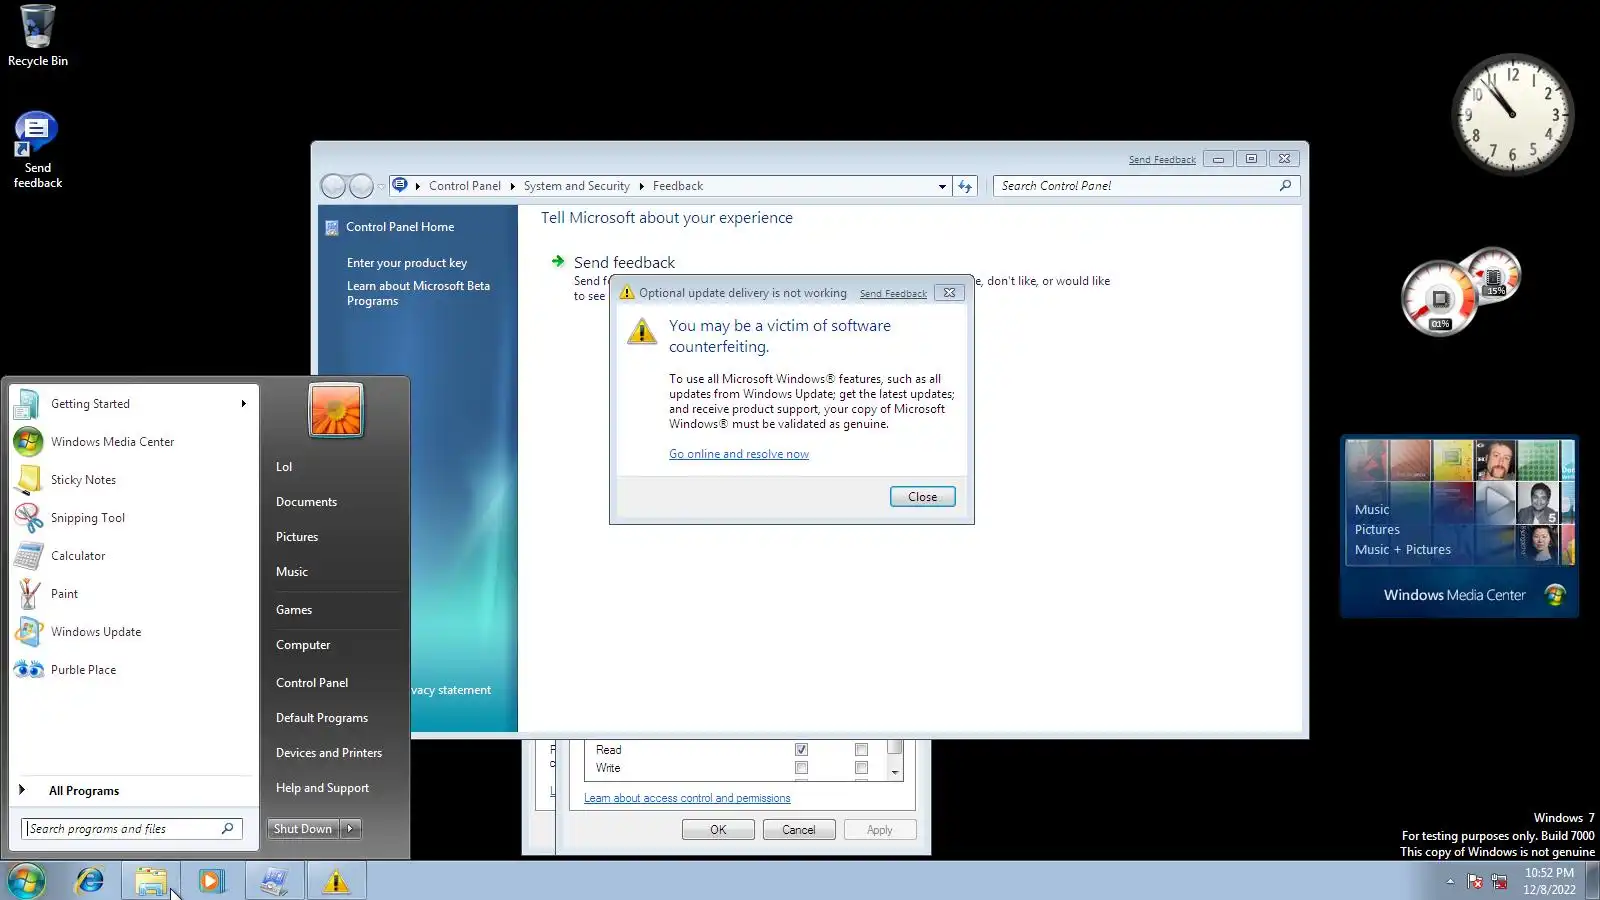This screenshot has height=900, width=1600.
Task: Click the Close button in the counterfeiting dialog
Action: (922, 497)
